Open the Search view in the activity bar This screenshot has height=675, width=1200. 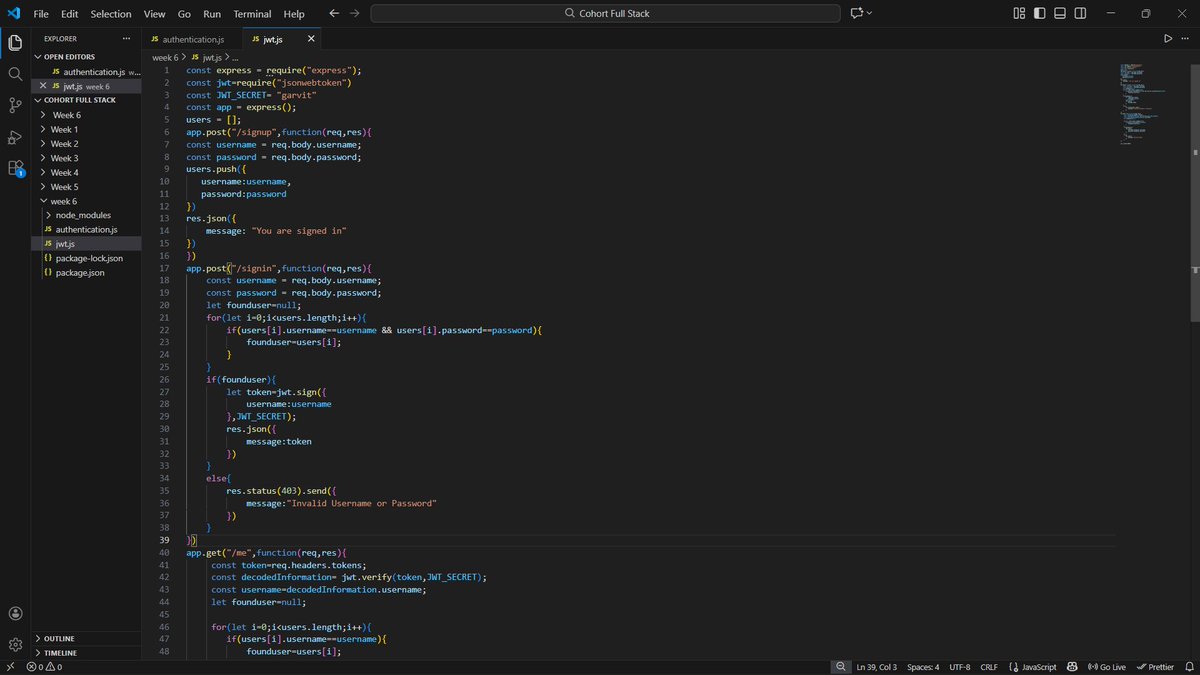pos(15,74)
